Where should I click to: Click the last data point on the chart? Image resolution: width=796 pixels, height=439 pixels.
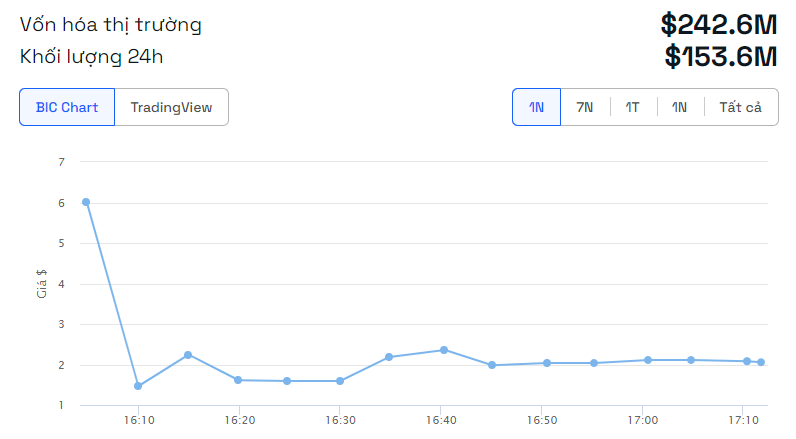coord(761,362)
